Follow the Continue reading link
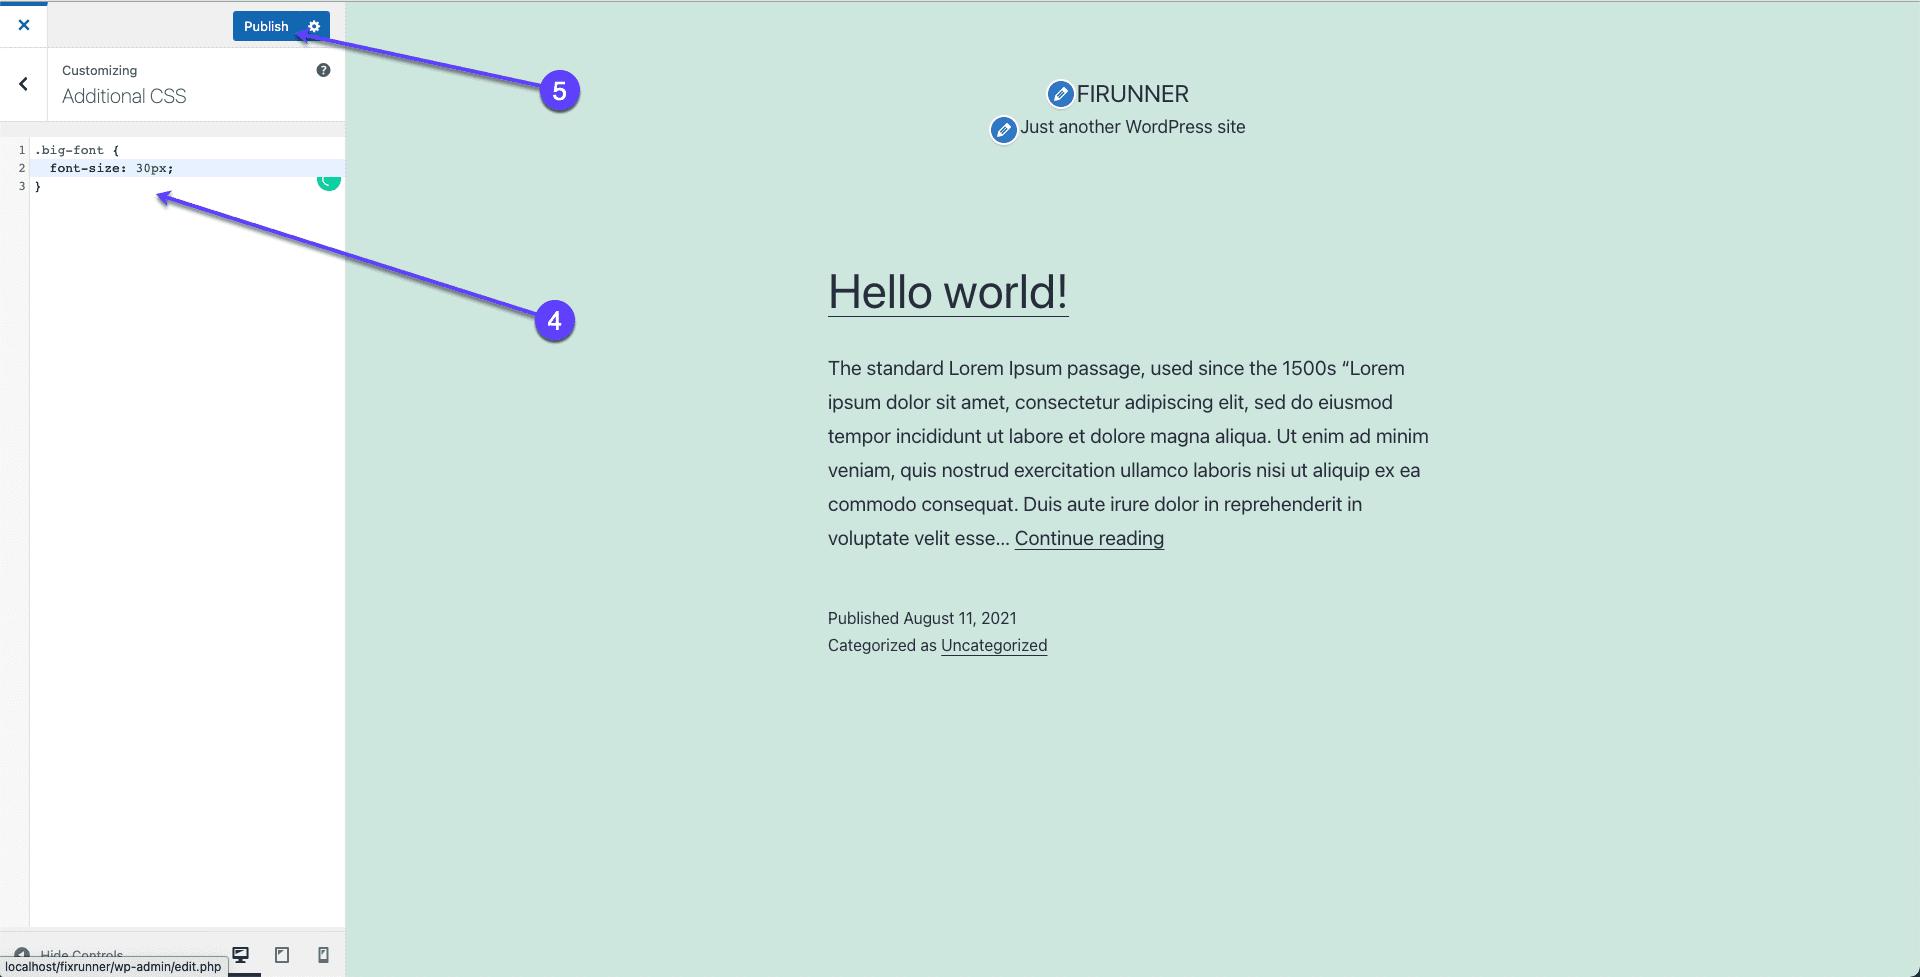The image size is (1920, 977). [x=1089, y=538]
